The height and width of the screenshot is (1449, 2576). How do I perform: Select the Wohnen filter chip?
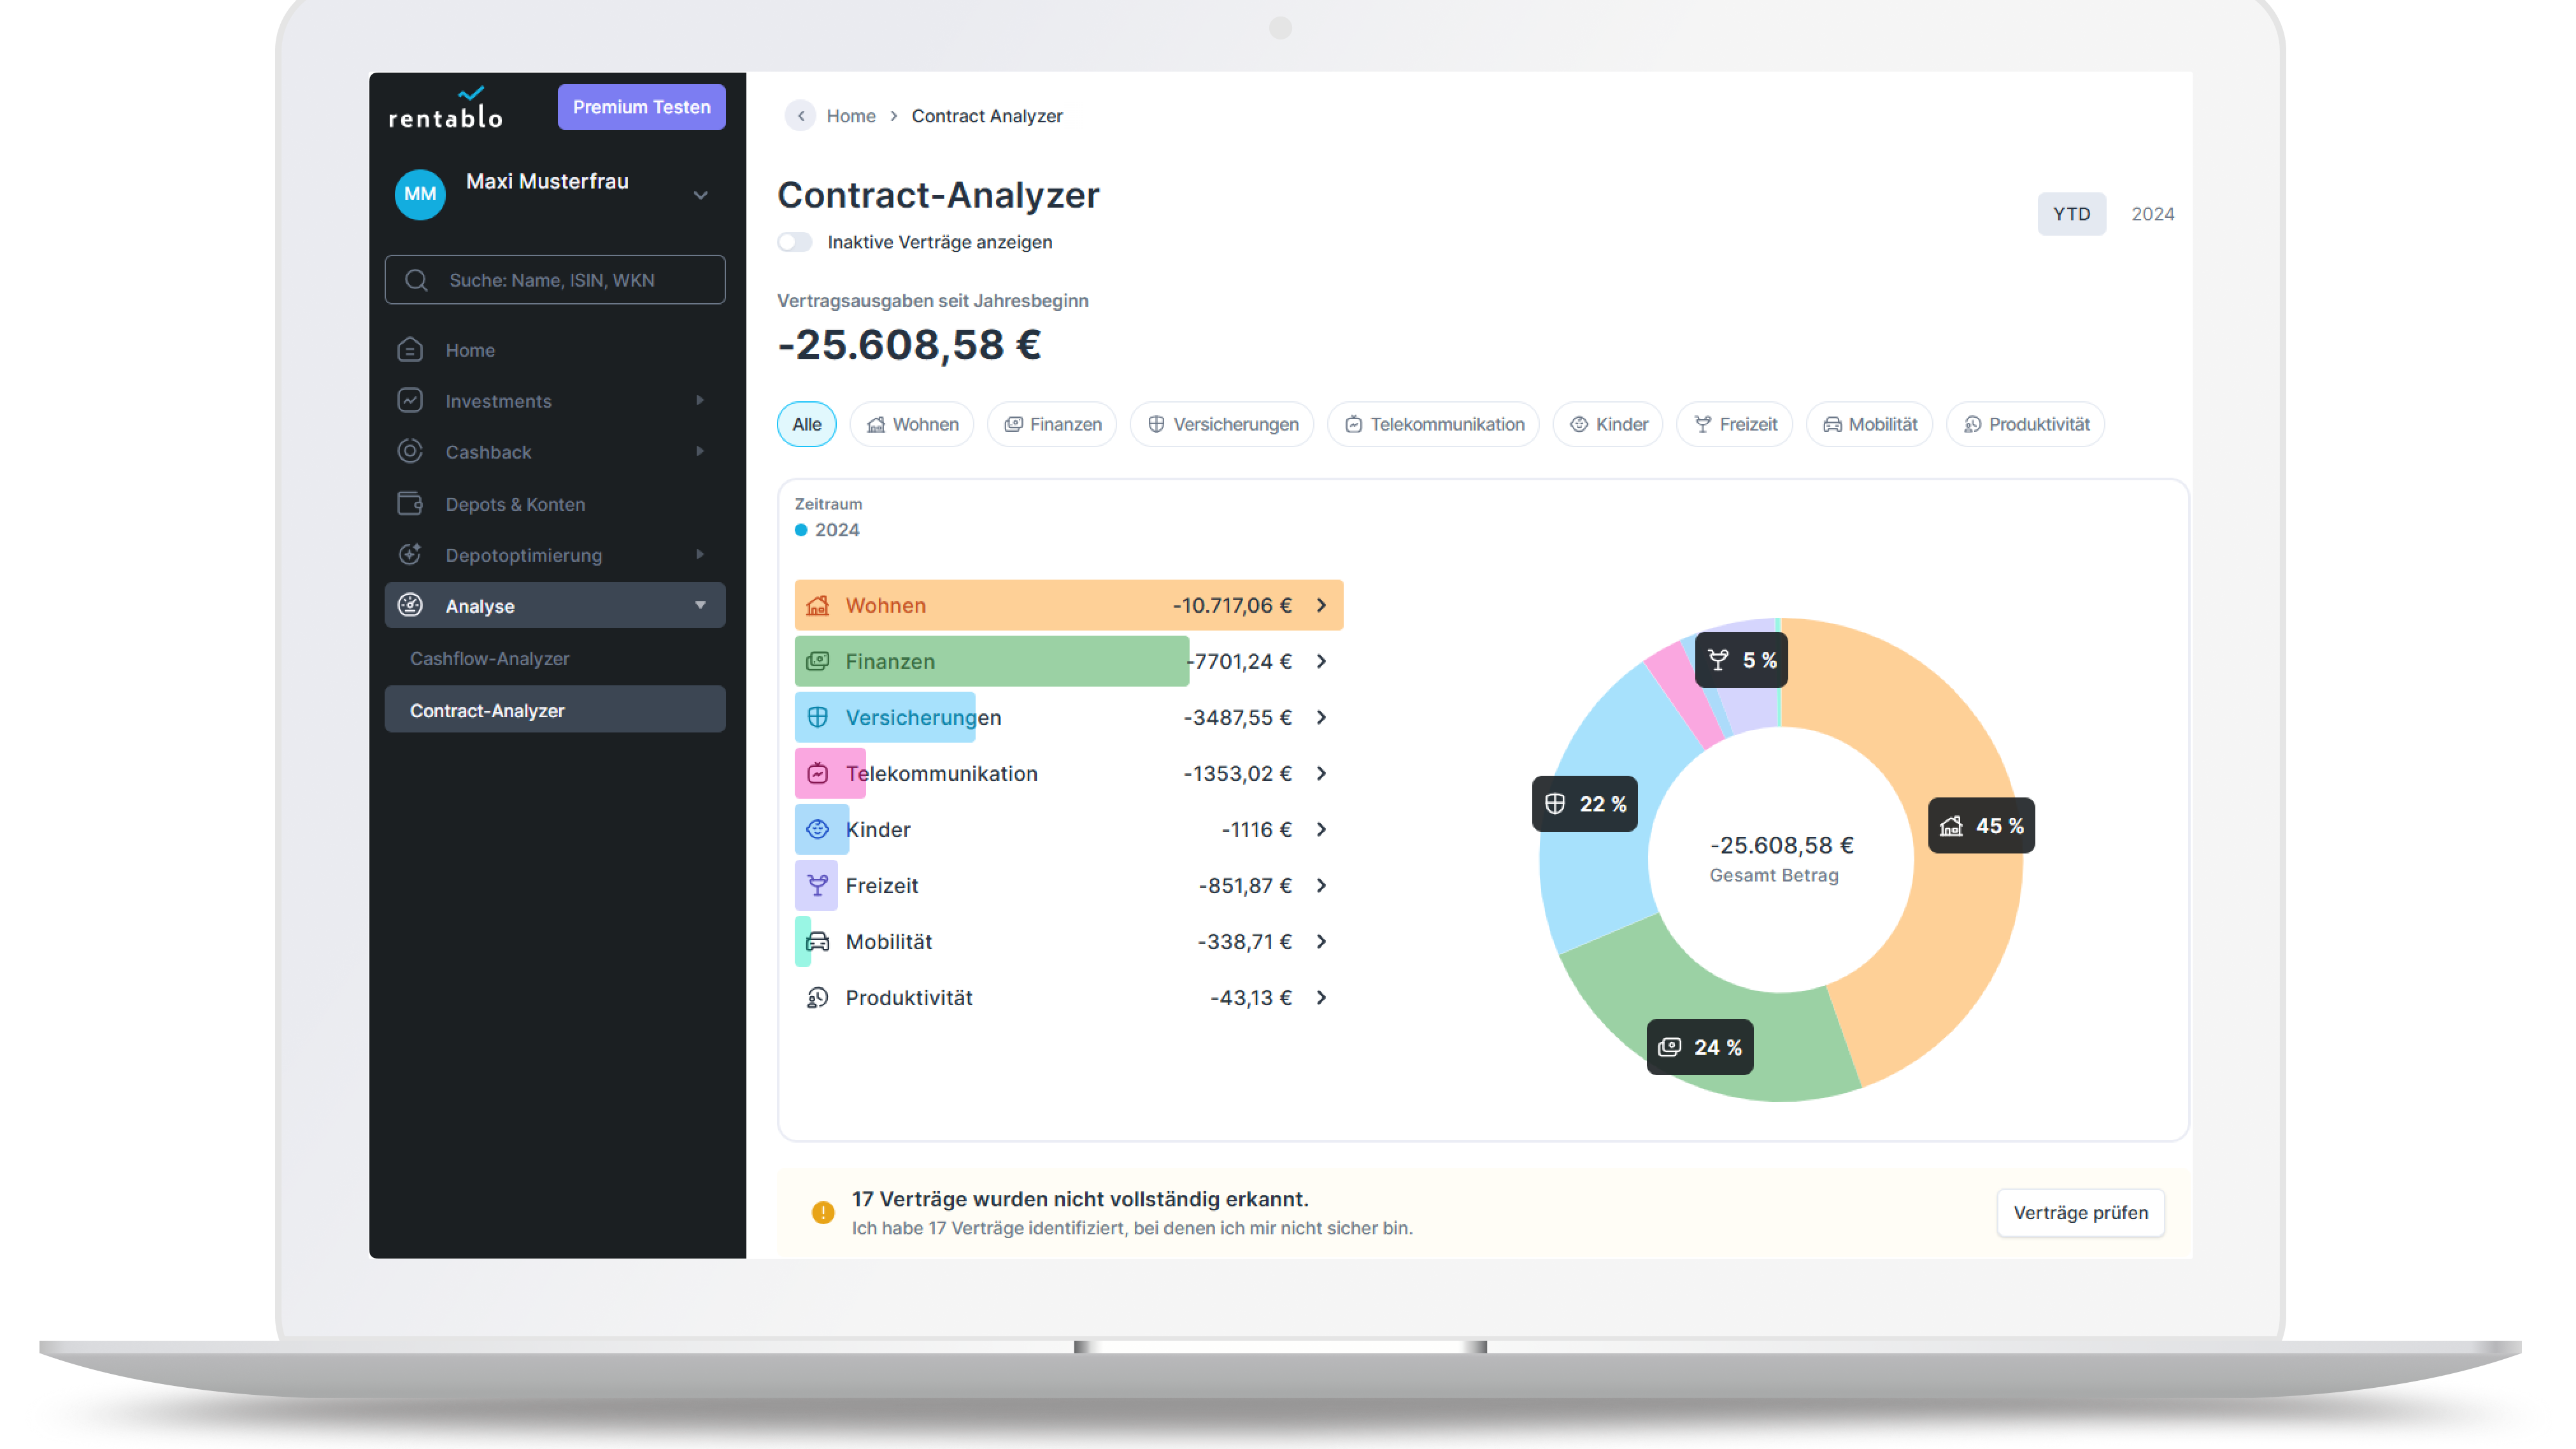(x=912, y=425)
